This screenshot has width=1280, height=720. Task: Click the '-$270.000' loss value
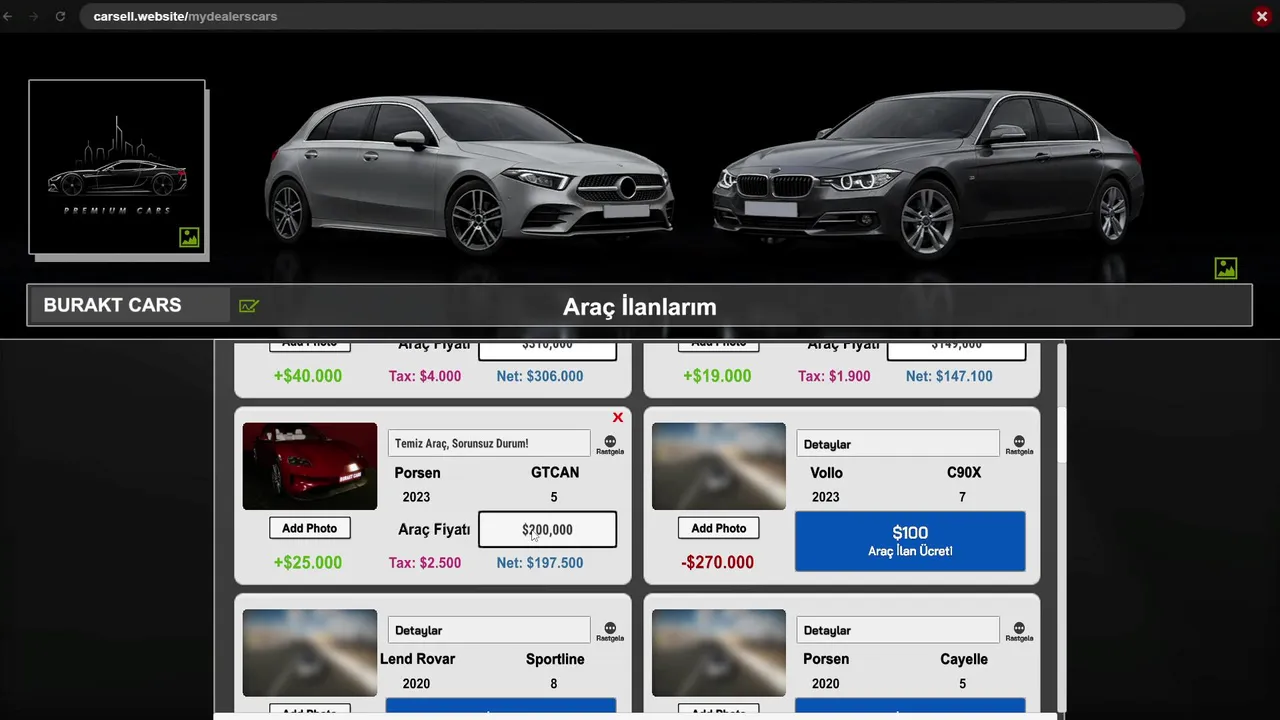coord(718,562)
